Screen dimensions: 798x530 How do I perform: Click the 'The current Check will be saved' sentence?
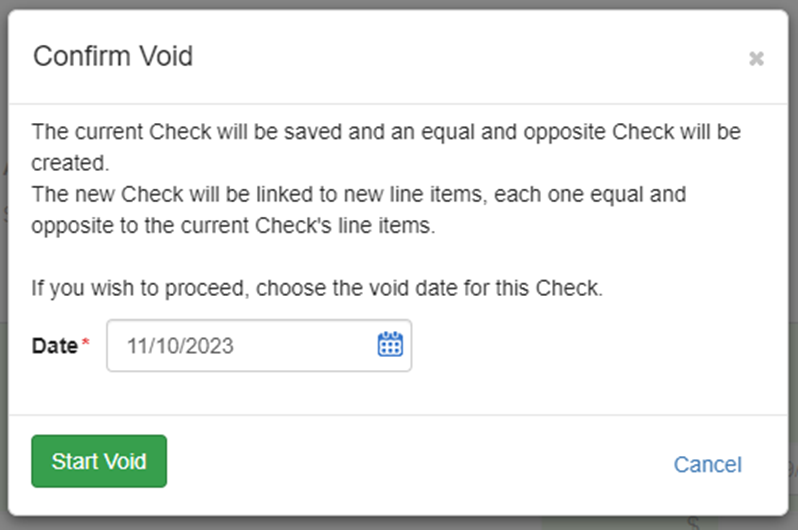click(386, 147)
